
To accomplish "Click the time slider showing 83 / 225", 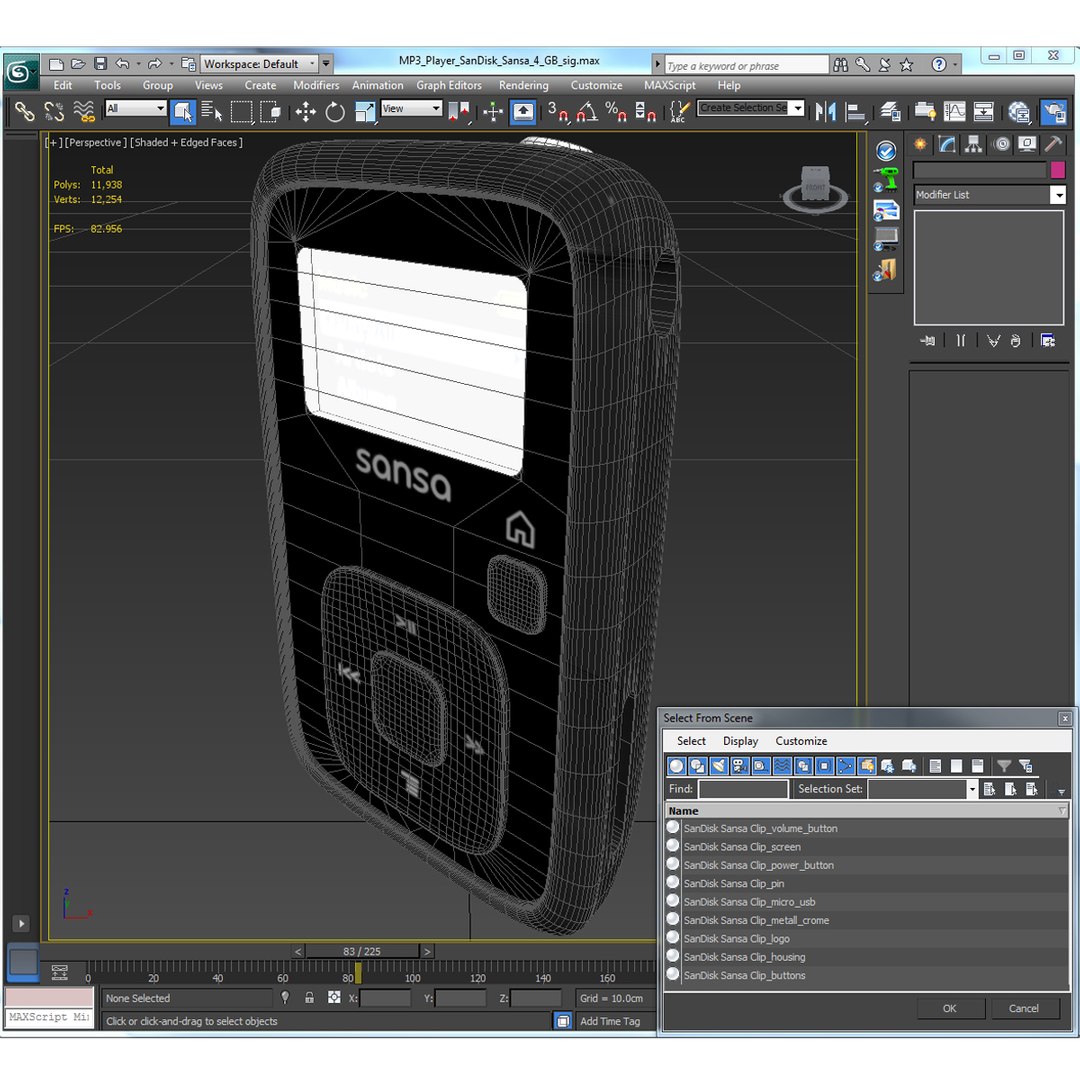I will coord(362,951).
